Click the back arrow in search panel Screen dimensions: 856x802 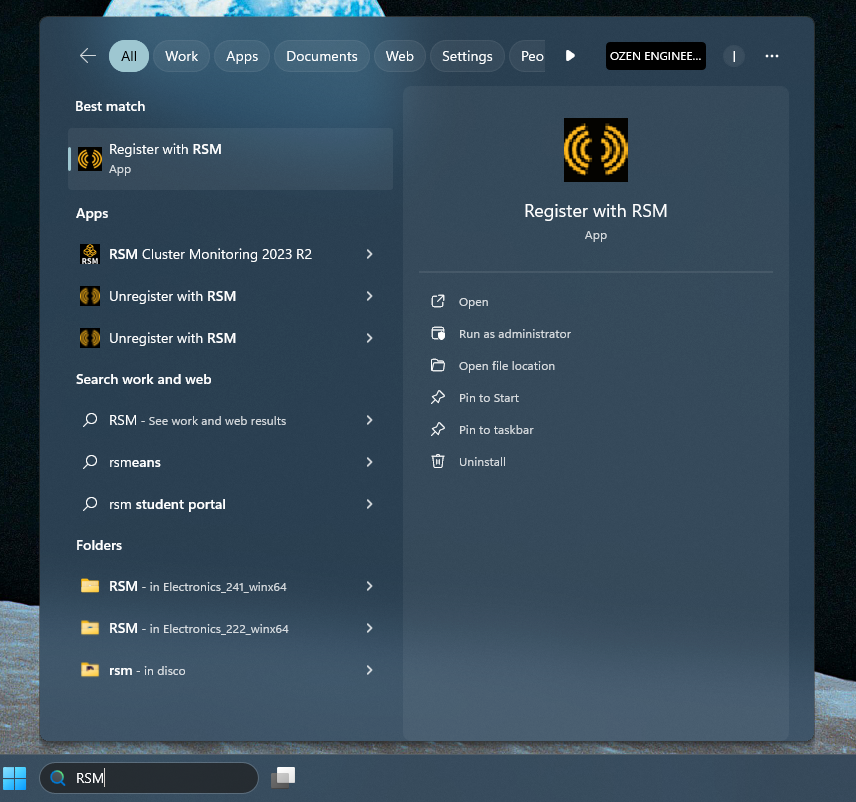click(87, 56)
